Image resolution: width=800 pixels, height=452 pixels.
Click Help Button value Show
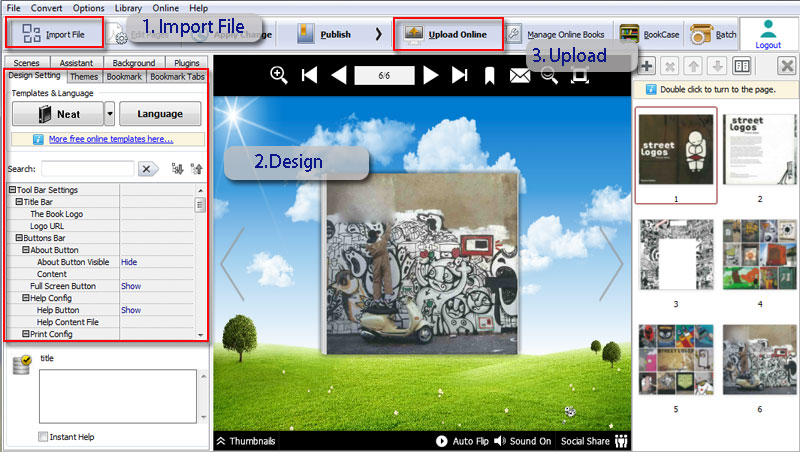[x=131, y=310]
